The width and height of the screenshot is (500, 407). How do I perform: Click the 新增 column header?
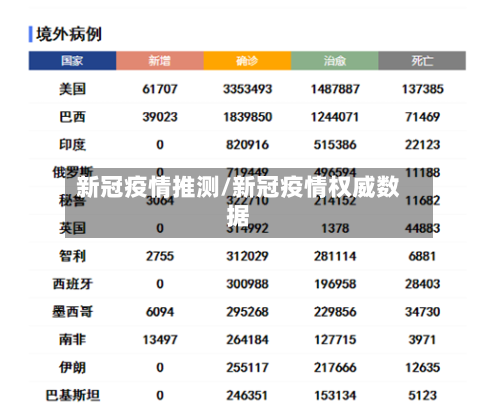click(x=160, y=61)
